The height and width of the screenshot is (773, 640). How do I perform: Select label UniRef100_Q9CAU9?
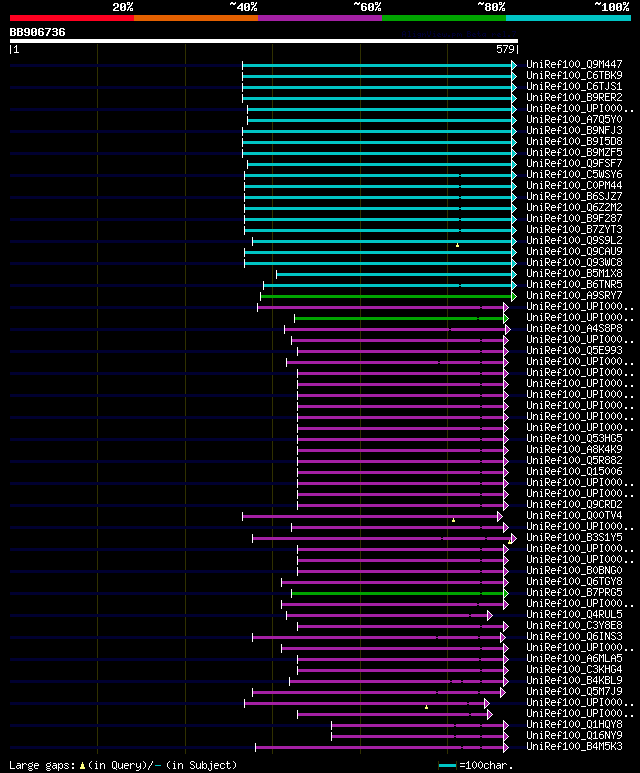(574, 251)
